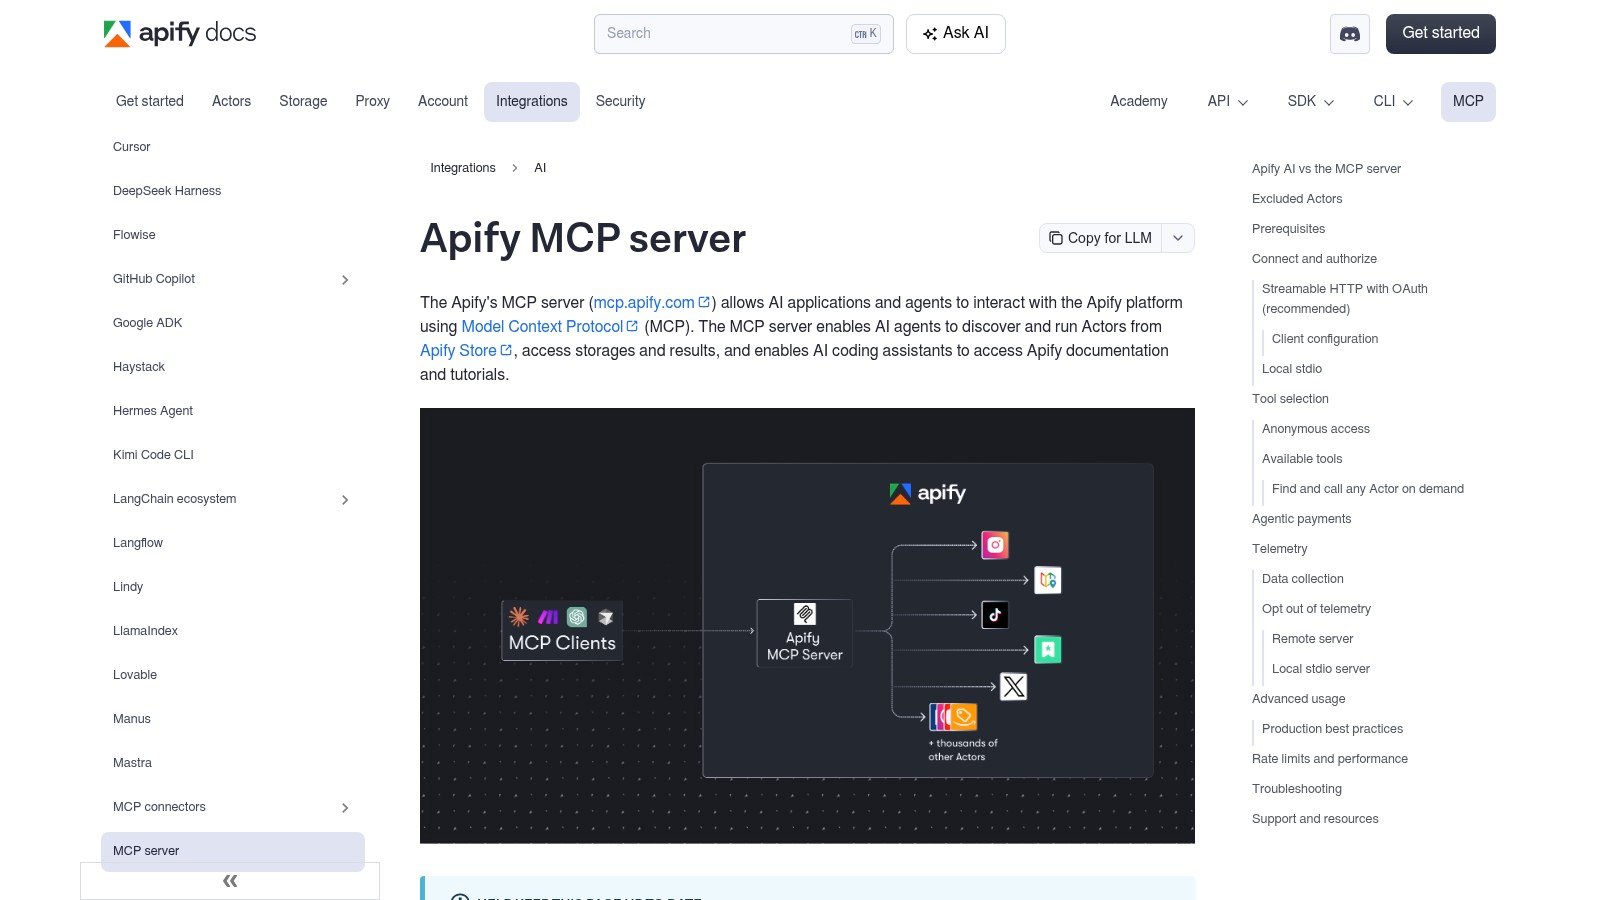Open the Copy for LLM dropdown arrow
The image size is (1600, 900).
click(1178, 238)
